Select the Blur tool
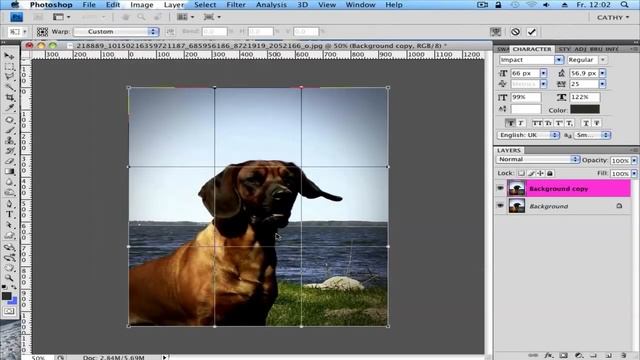Image resolution: width=640 pixels, height=360 pixels. pos(9,182)
